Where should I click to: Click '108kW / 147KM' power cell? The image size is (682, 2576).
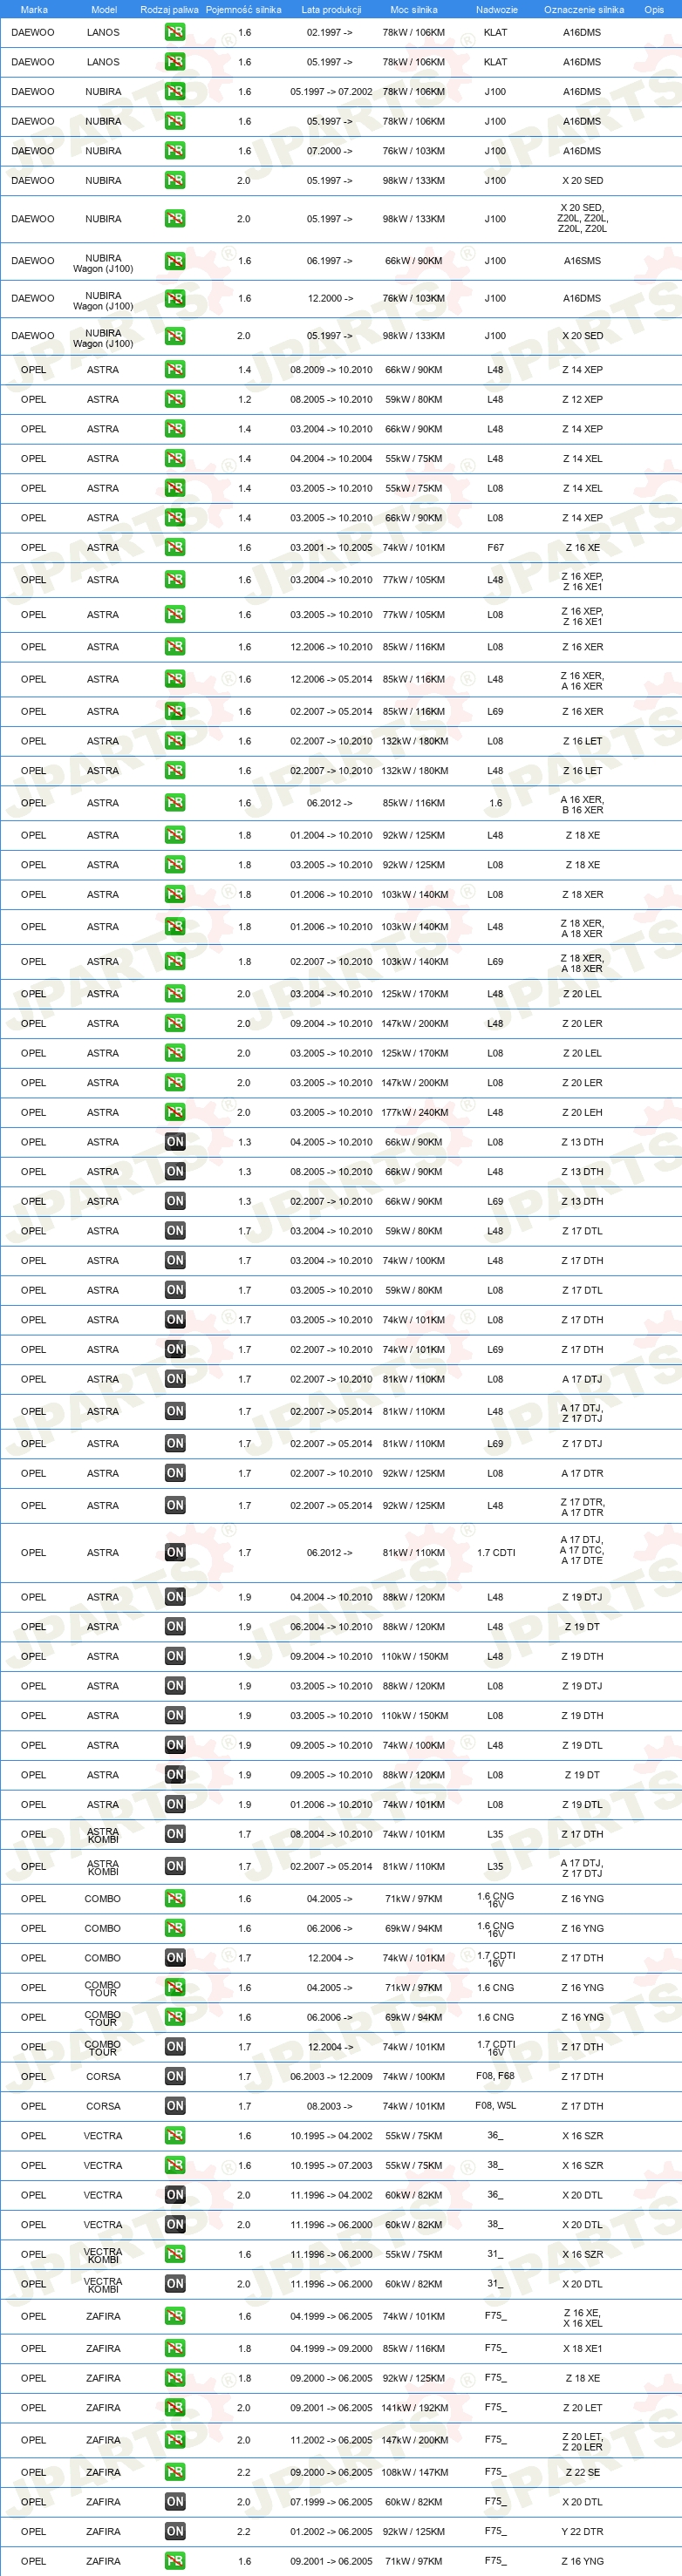(x=415, y=2472)
